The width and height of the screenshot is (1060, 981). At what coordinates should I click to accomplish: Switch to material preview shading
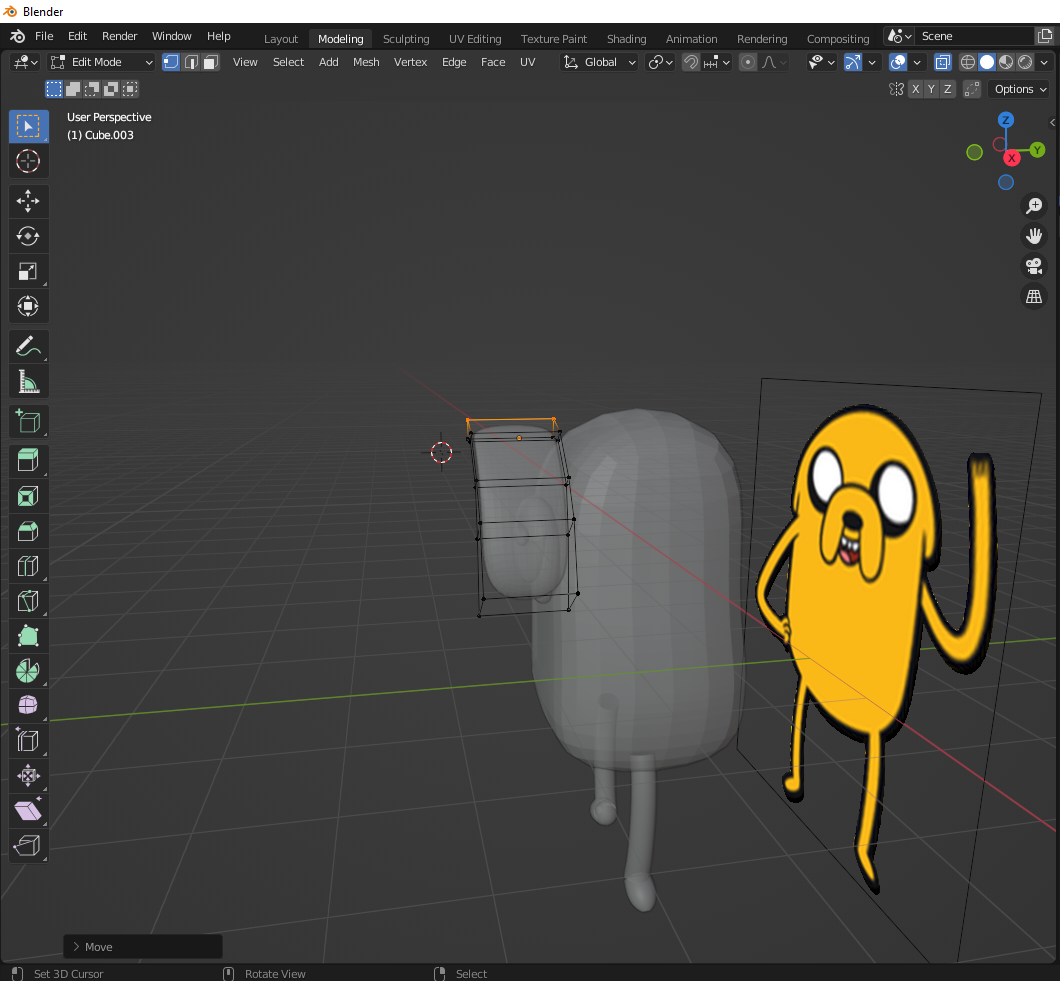click(1006, 62)
